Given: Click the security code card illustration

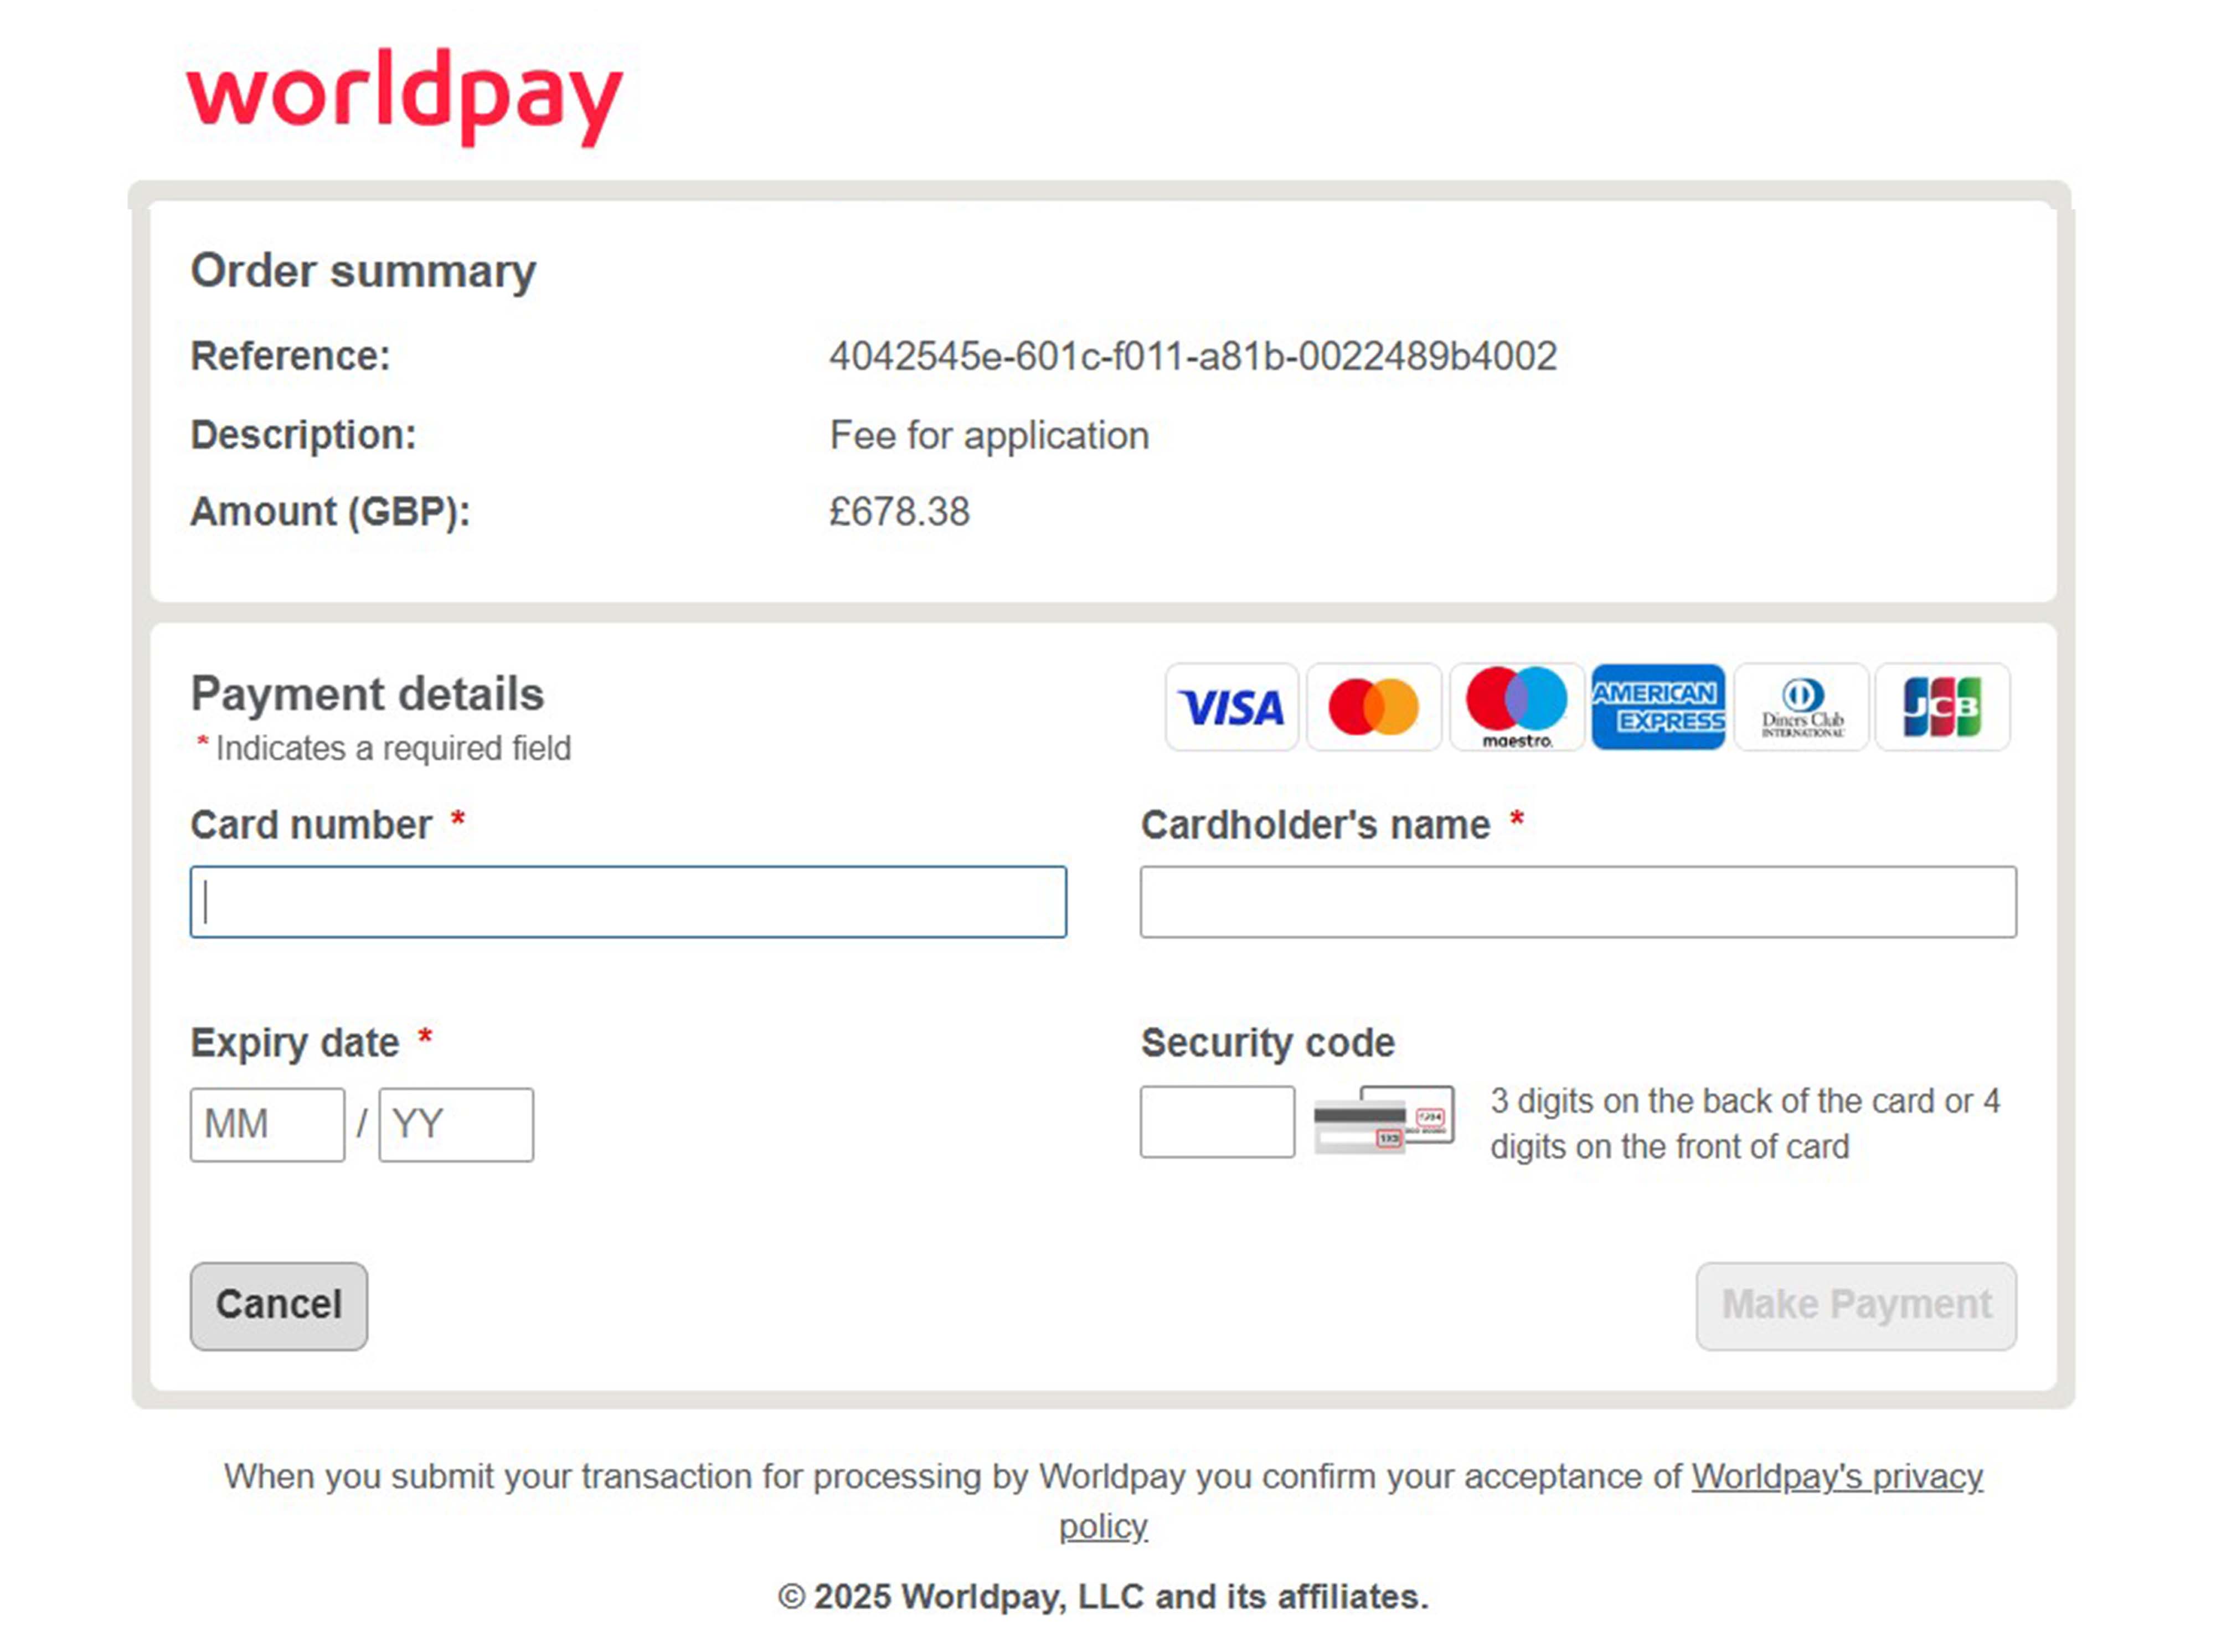Looking at the screenshot, I should [x=1384, y=1120].
